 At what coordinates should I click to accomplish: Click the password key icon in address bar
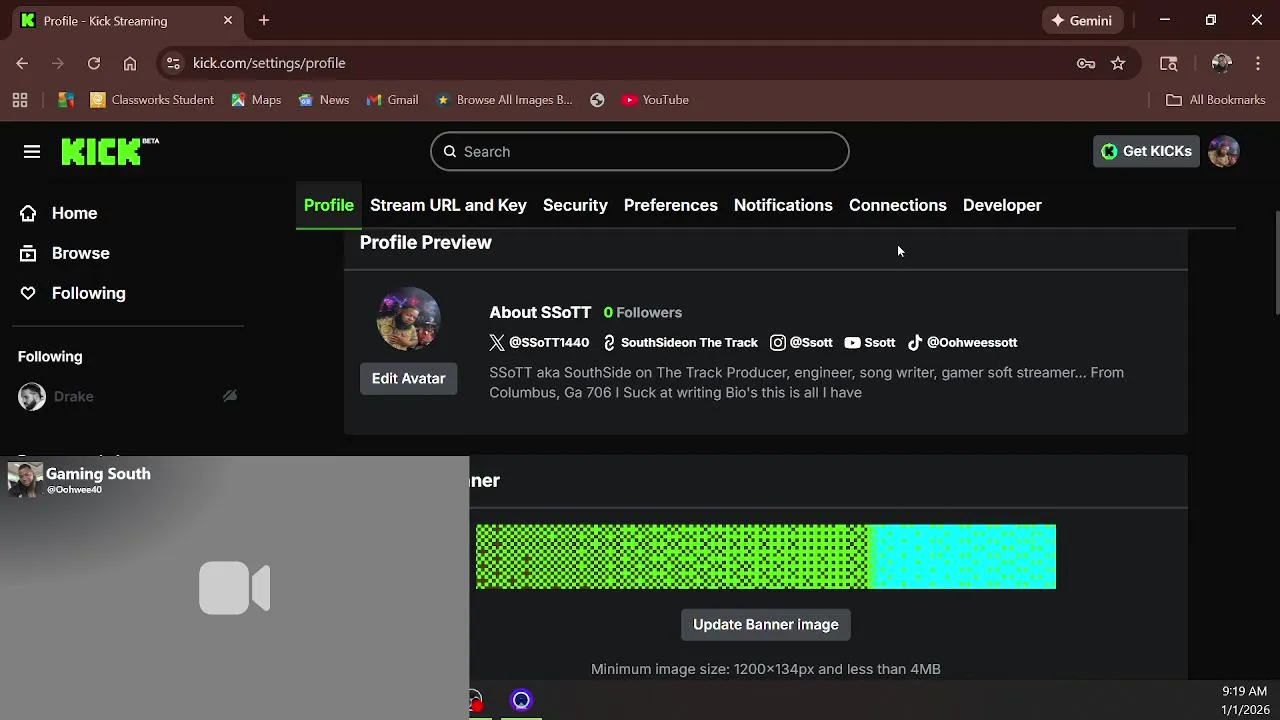coord(1086,63)
